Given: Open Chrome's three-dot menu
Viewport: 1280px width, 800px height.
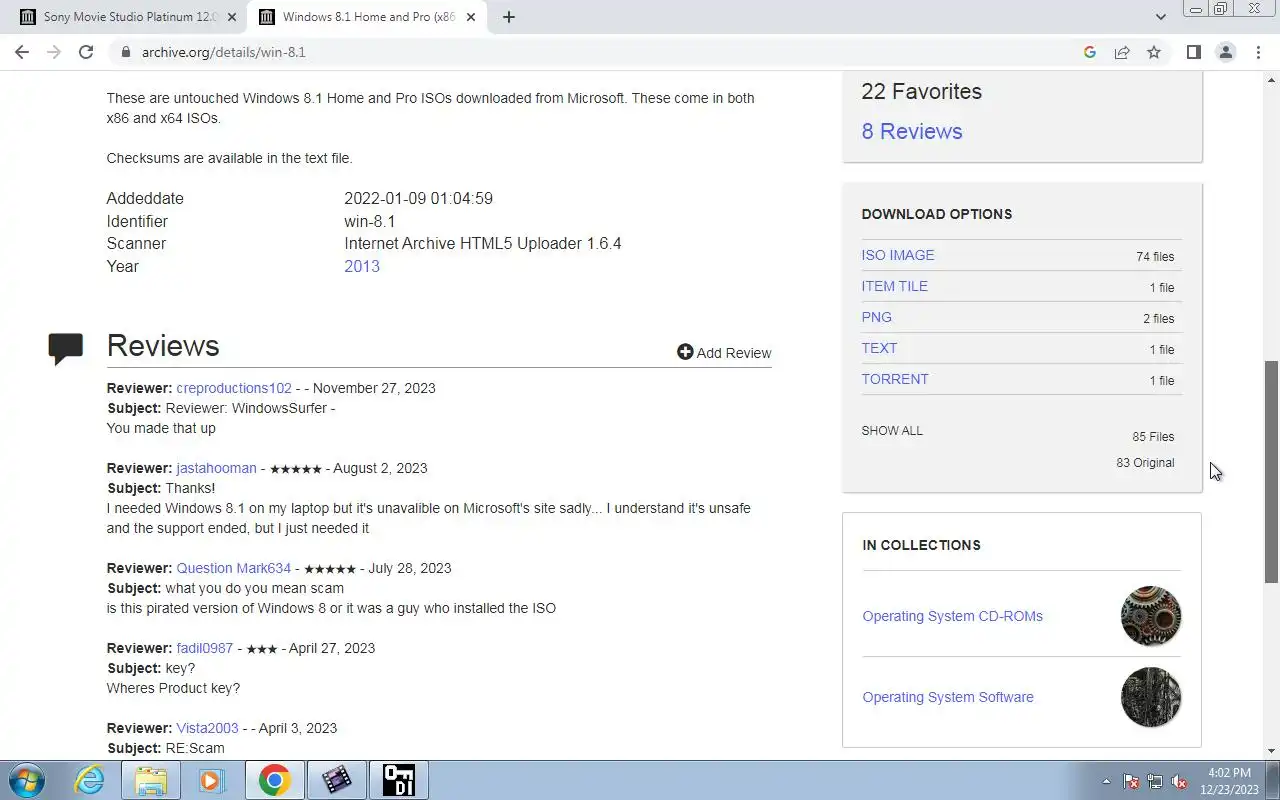Looking at the screenshot, I should click(1258, 52).
